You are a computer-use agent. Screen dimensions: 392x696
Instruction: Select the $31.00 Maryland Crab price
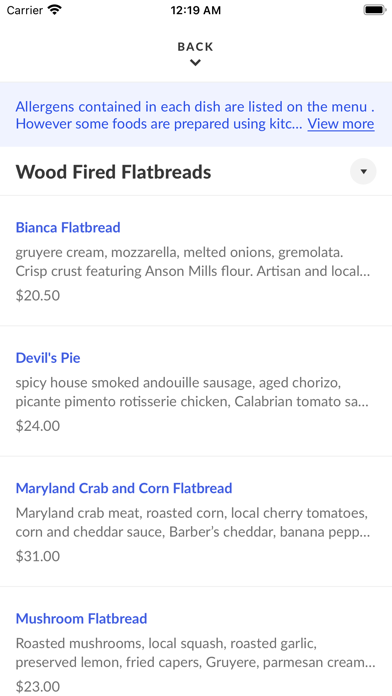pyautogui.click(x=38, y=556)
